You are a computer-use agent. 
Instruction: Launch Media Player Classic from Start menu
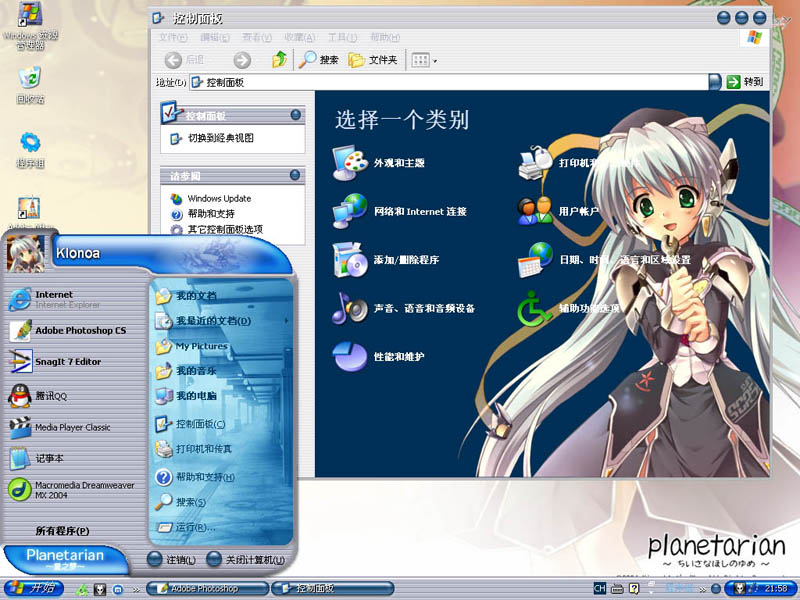pyautogui.click(x=76, y=428)
